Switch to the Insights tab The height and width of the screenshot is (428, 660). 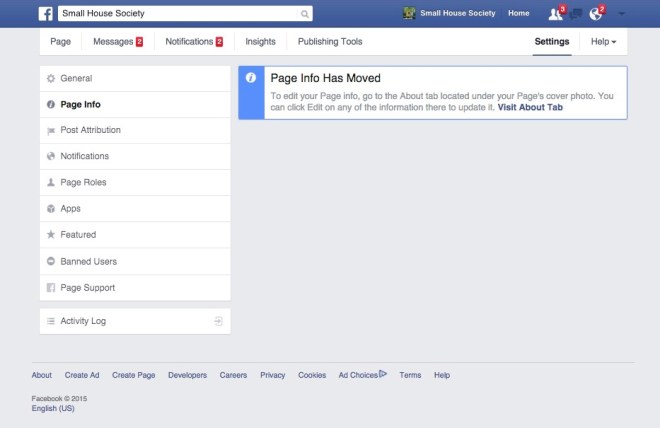pos(261,42)
